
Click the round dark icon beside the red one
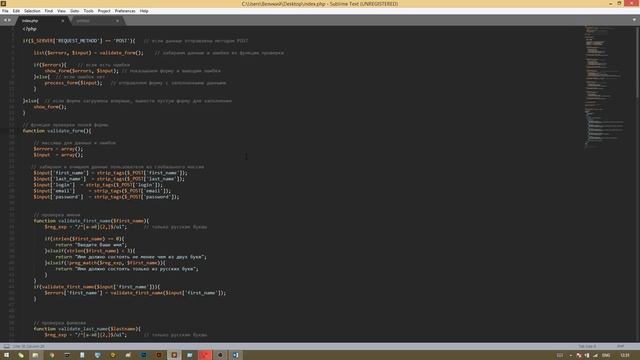220,355
